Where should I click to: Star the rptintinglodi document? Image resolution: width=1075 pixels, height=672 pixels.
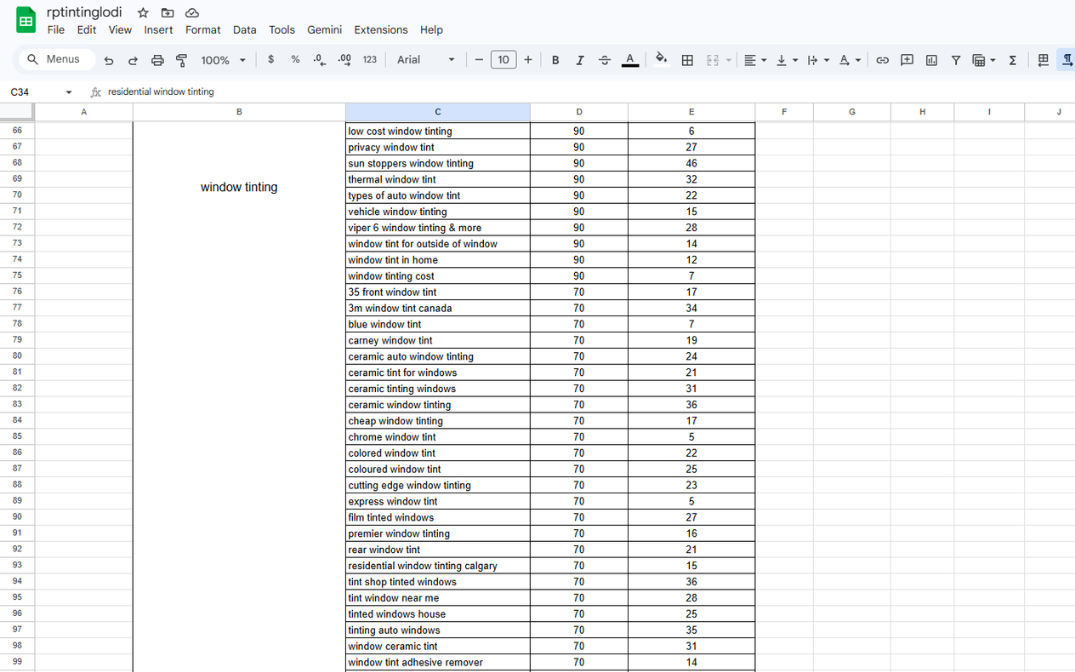[x=143, y=13]
